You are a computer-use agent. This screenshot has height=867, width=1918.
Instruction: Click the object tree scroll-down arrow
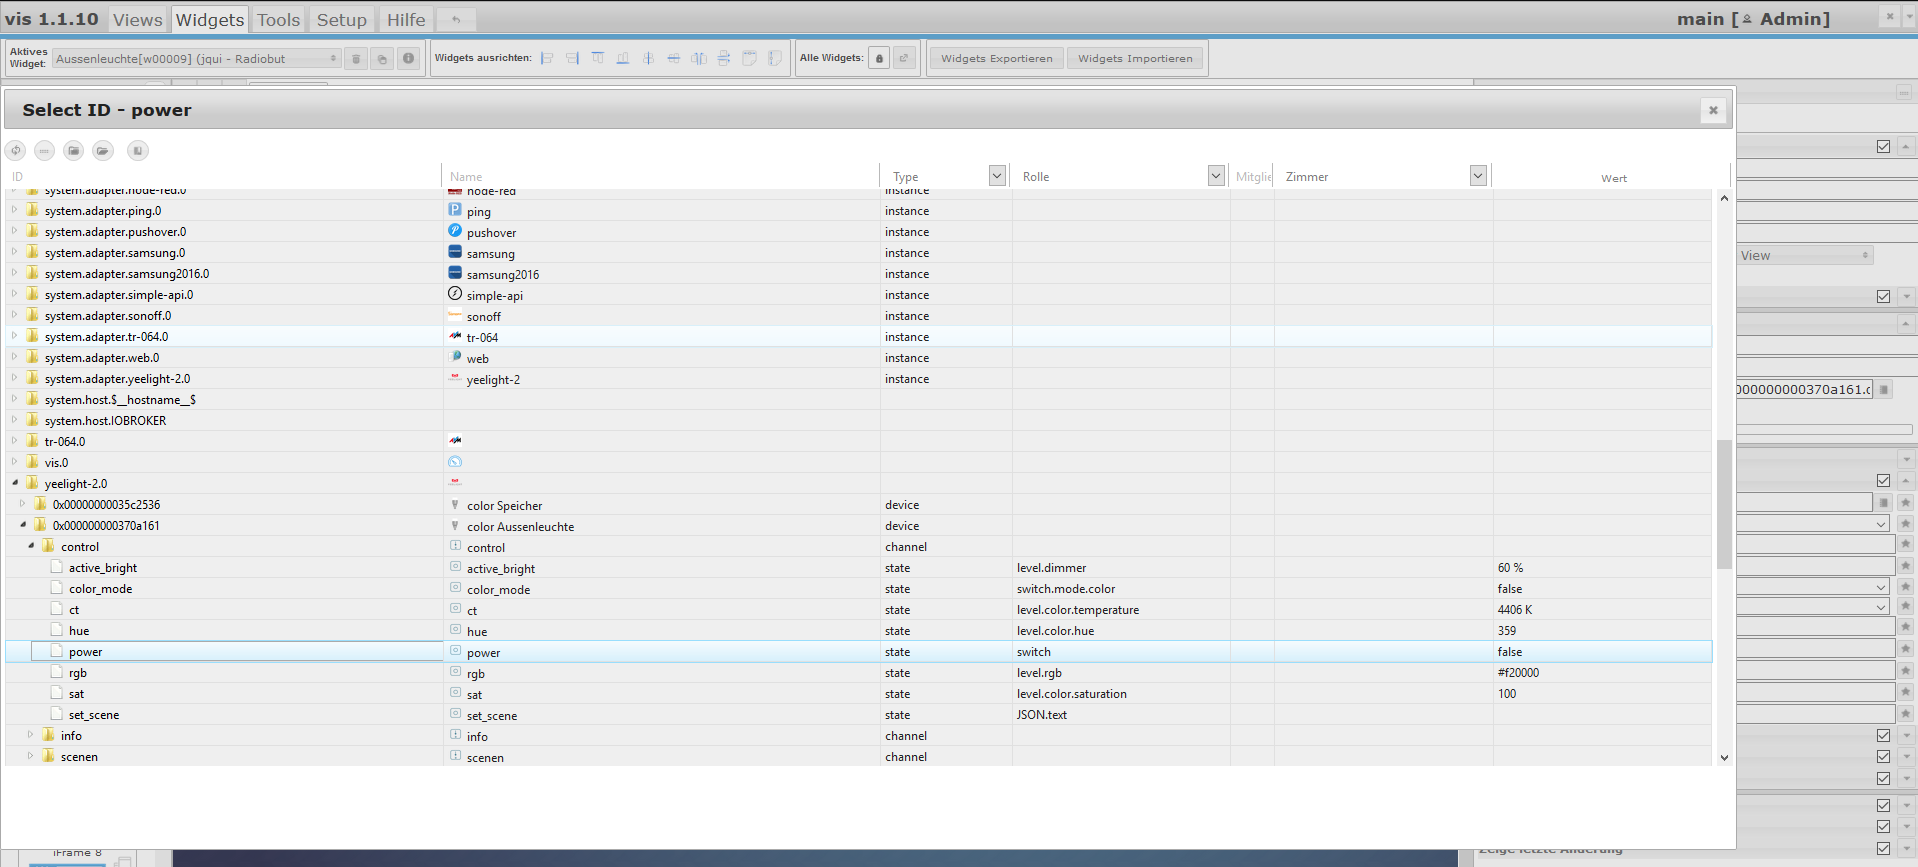pyautogui.click(x=1724, y=758)
